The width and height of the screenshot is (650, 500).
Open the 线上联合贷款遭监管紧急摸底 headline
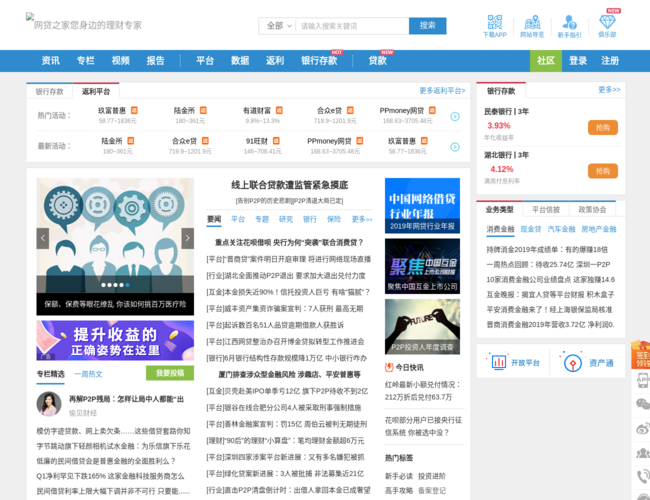(289, 185)
